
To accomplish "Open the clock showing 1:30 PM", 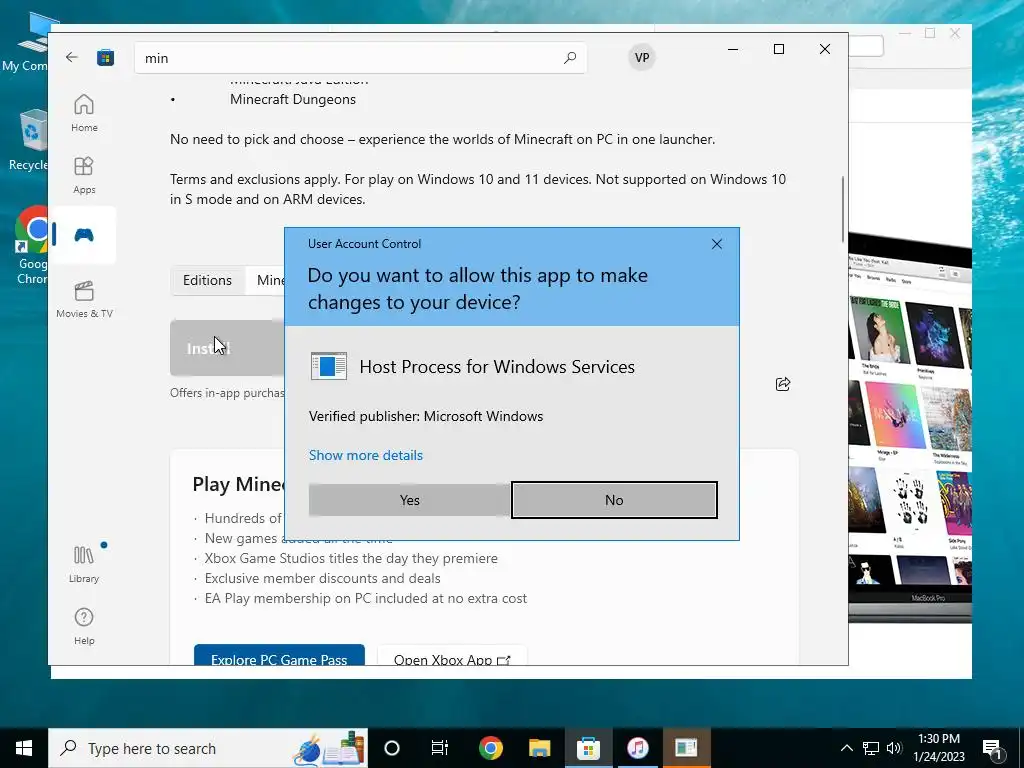I will tap(938, 748).
